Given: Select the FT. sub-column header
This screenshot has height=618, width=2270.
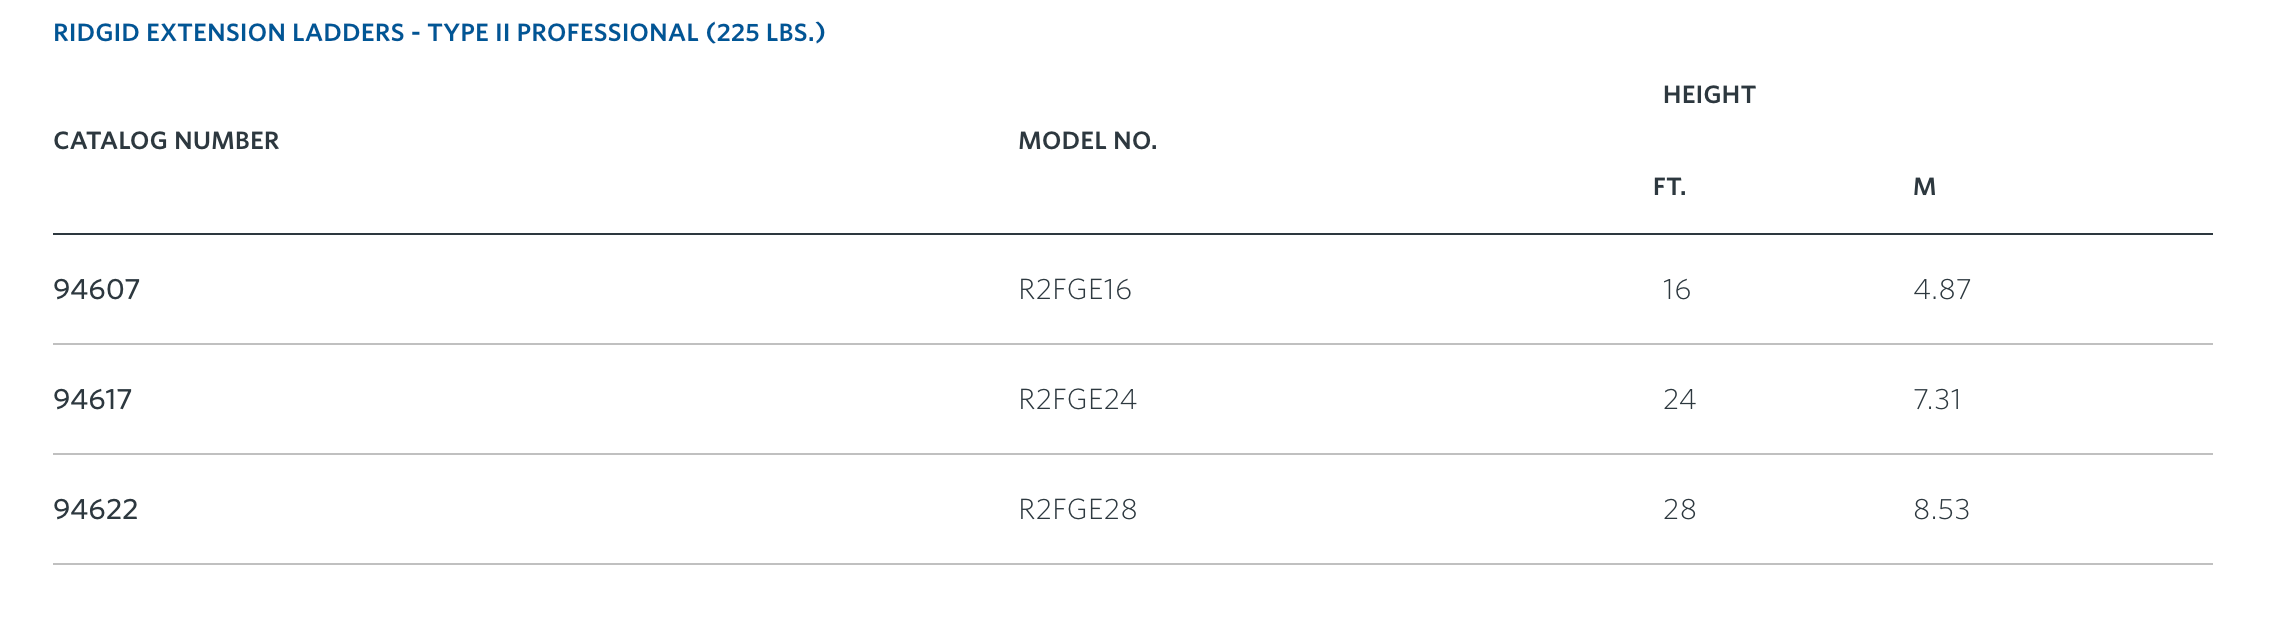Looking at the screenshot, I should pos(1670,187).
